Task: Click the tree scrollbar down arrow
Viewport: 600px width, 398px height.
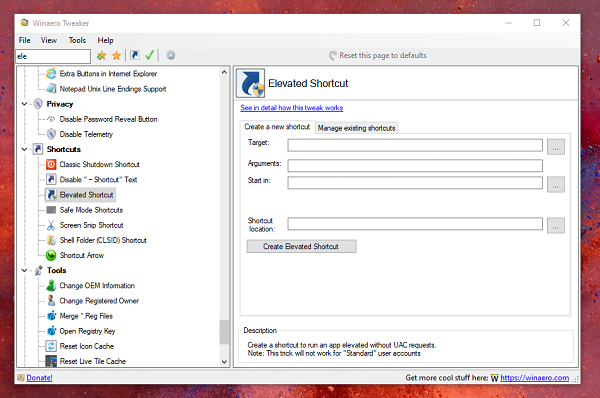Action: click(224, 362)
